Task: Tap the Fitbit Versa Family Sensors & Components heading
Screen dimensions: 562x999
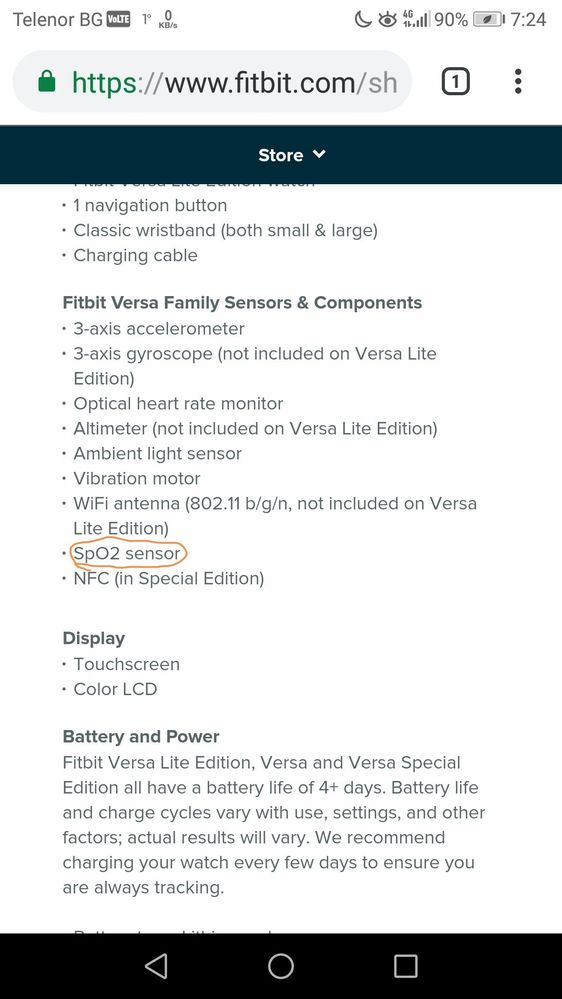Action: coord(242,303)
